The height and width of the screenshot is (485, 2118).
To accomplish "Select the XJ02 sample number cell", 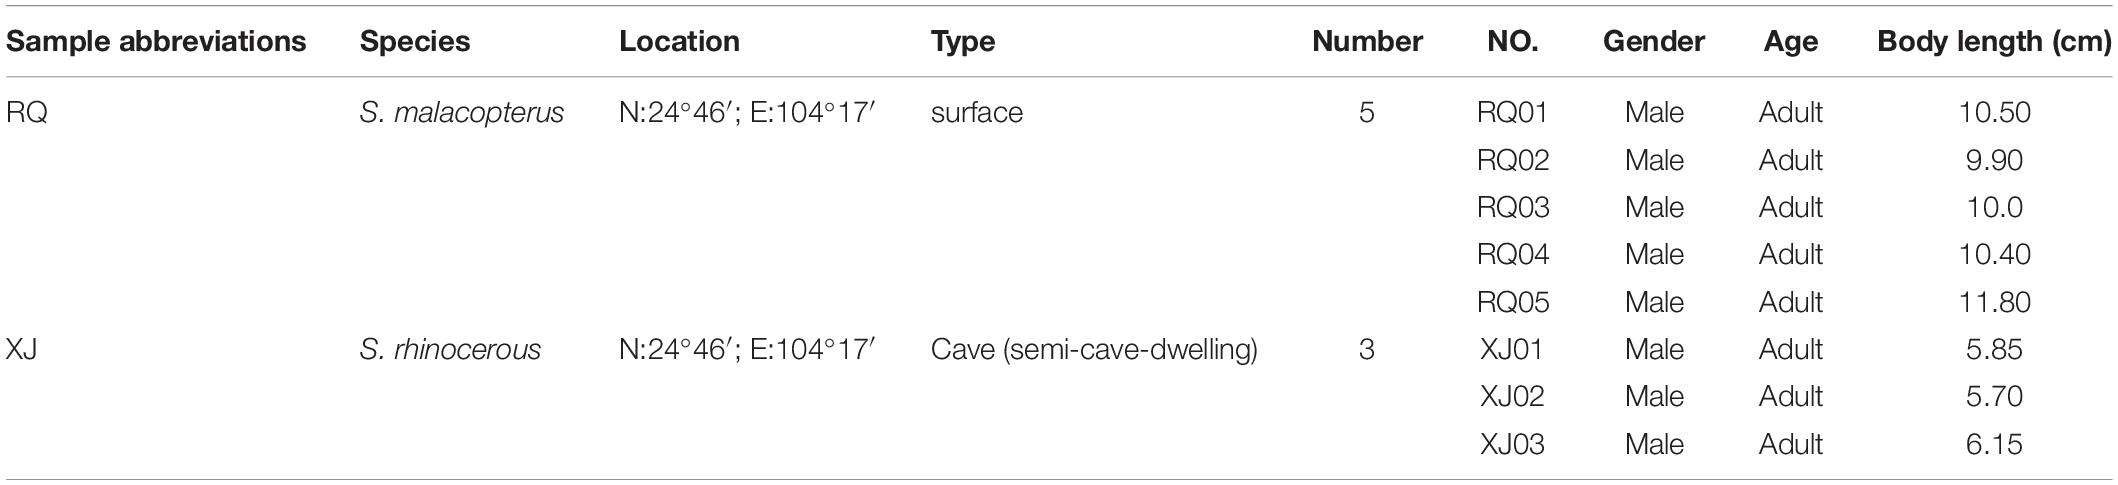I will pyautogui.click(x=1512, y=397).
